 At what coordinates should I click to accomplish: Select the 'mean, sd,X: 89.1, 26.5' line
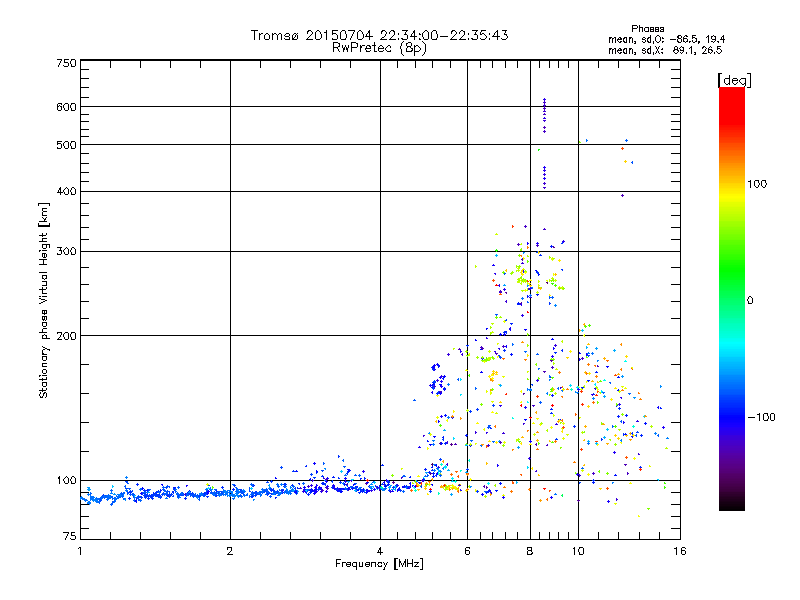[665, 50]
